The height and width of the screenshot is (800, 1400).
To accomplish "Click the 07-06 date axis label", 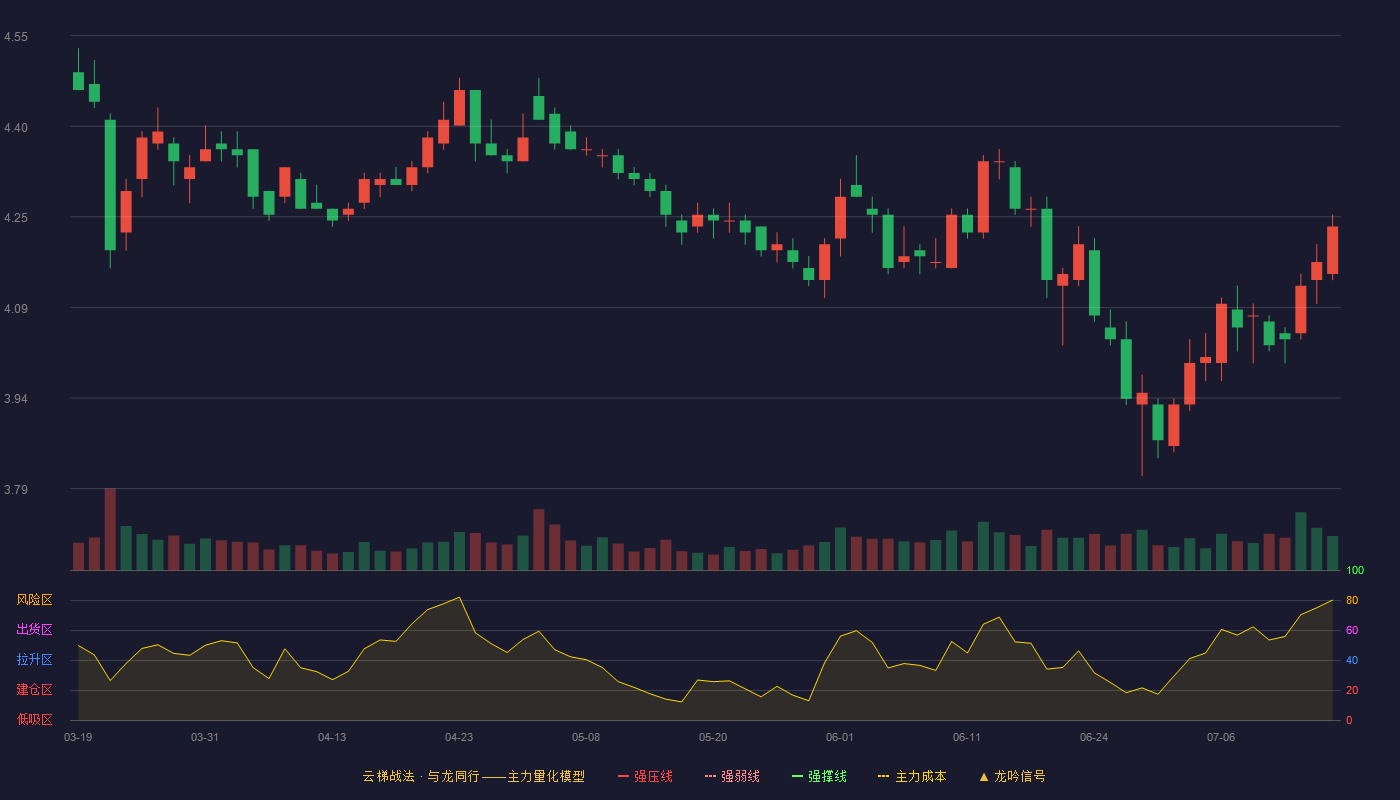I will (x=1221, y=737).
